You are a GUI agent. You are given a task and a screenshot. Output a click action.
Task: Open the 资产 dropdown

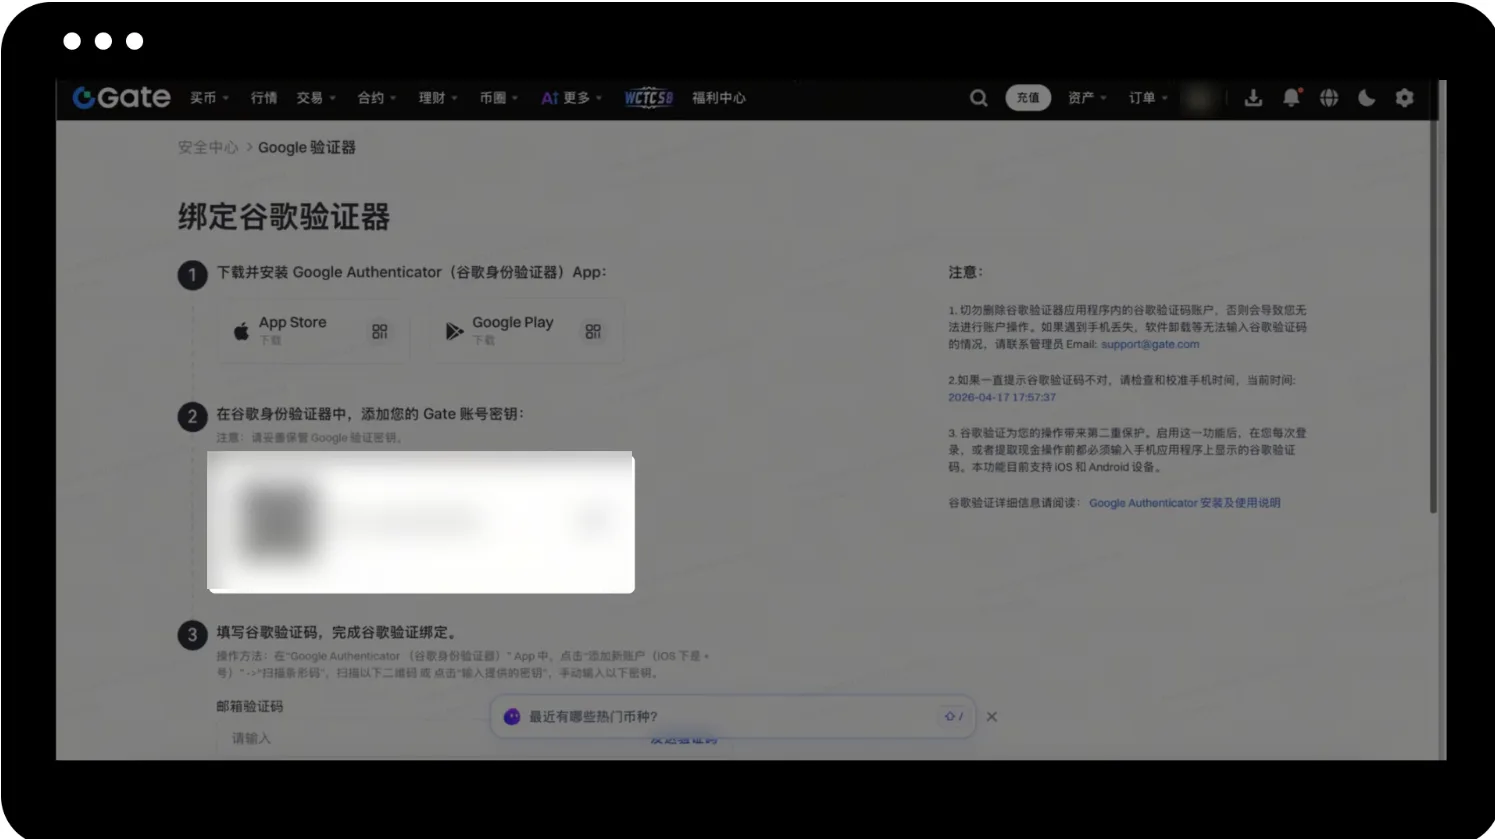tap(1087, 98)
